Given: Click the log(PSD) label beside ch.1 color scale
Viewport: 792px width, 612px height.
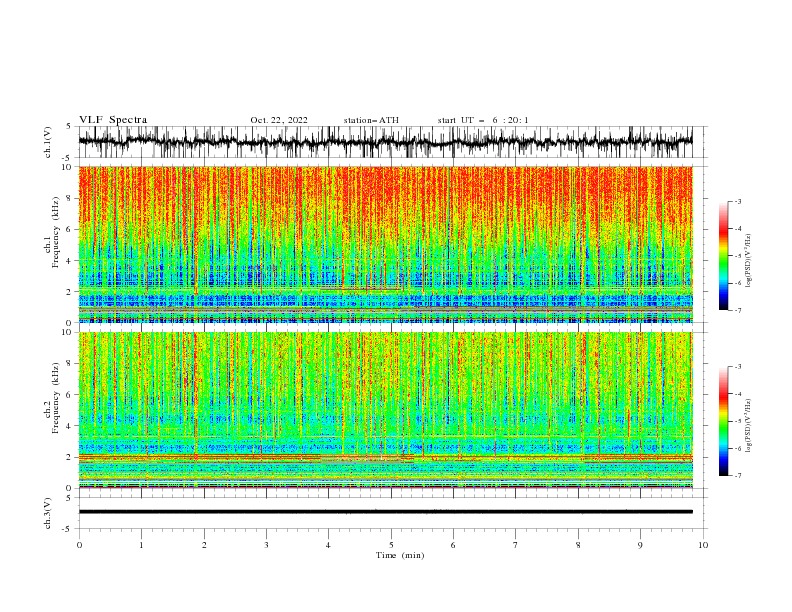Looking at the screenshot, I should 749,260.
